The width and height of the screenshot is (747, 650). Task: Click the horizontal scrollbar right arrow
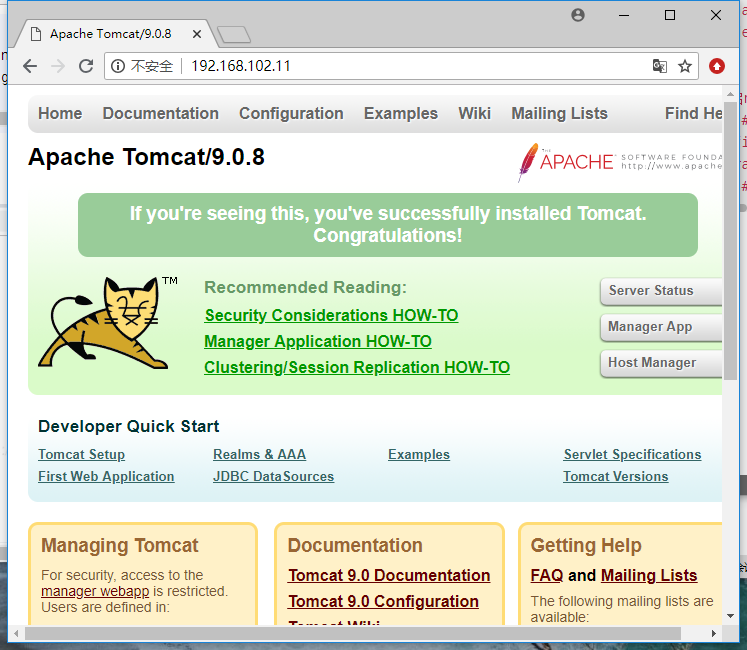pyautogui.click(x=713, y=633)
